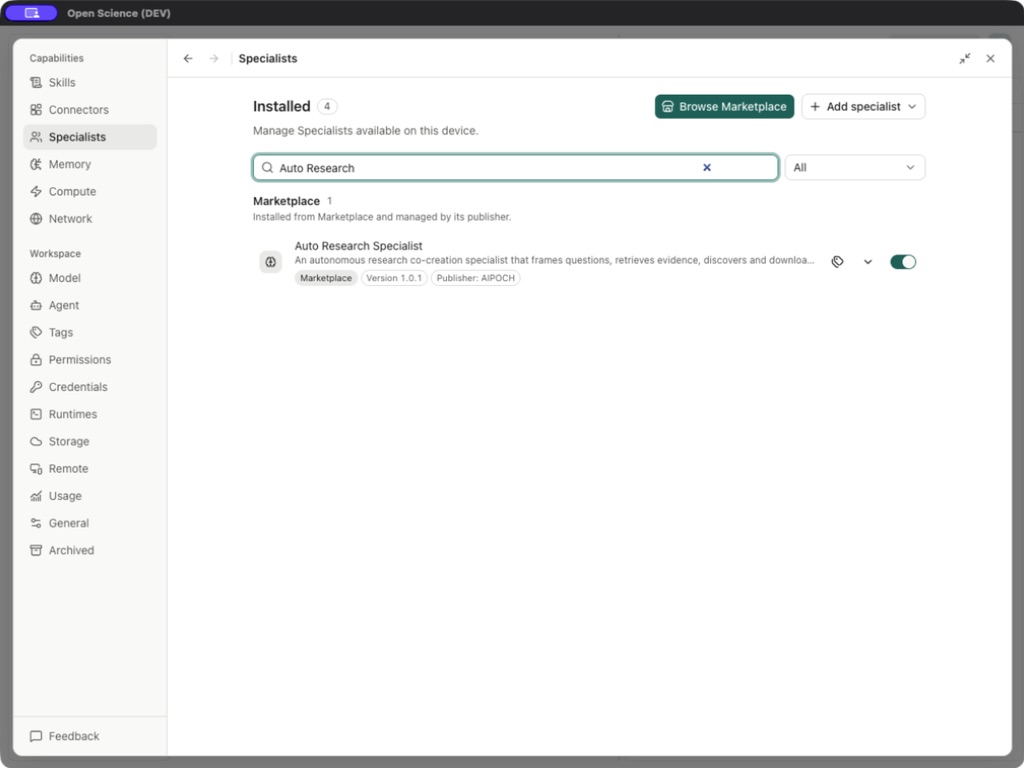Expand the Auto Research Specialist details chevron
The image size is (1024, 768).
[868, 262]
